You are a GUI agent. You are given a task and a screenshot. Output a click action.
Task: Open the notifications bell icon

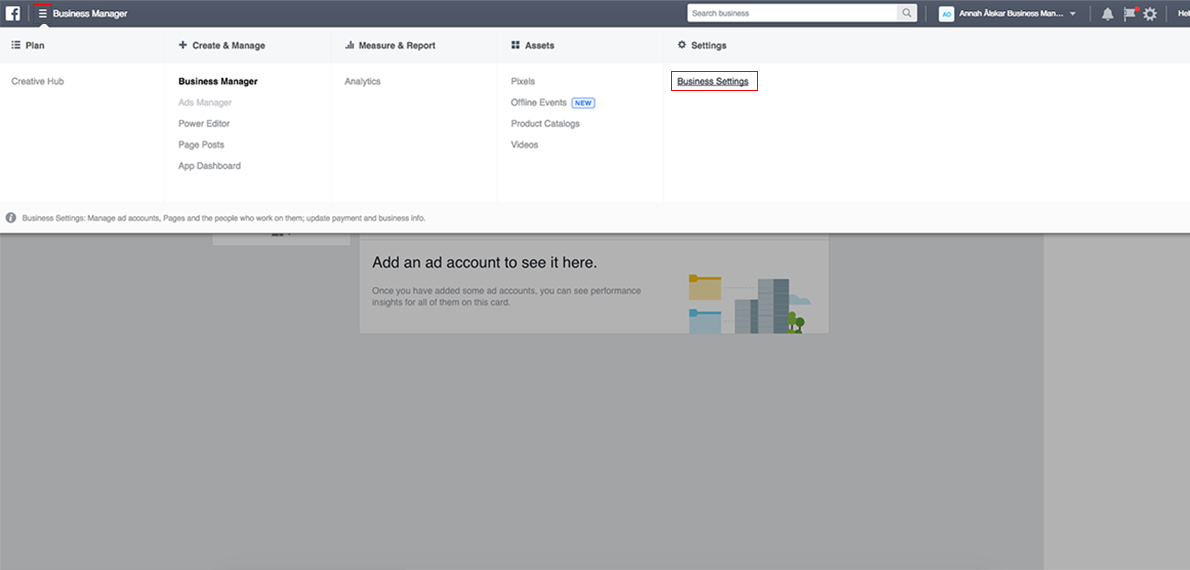[x=1107, y=14]
